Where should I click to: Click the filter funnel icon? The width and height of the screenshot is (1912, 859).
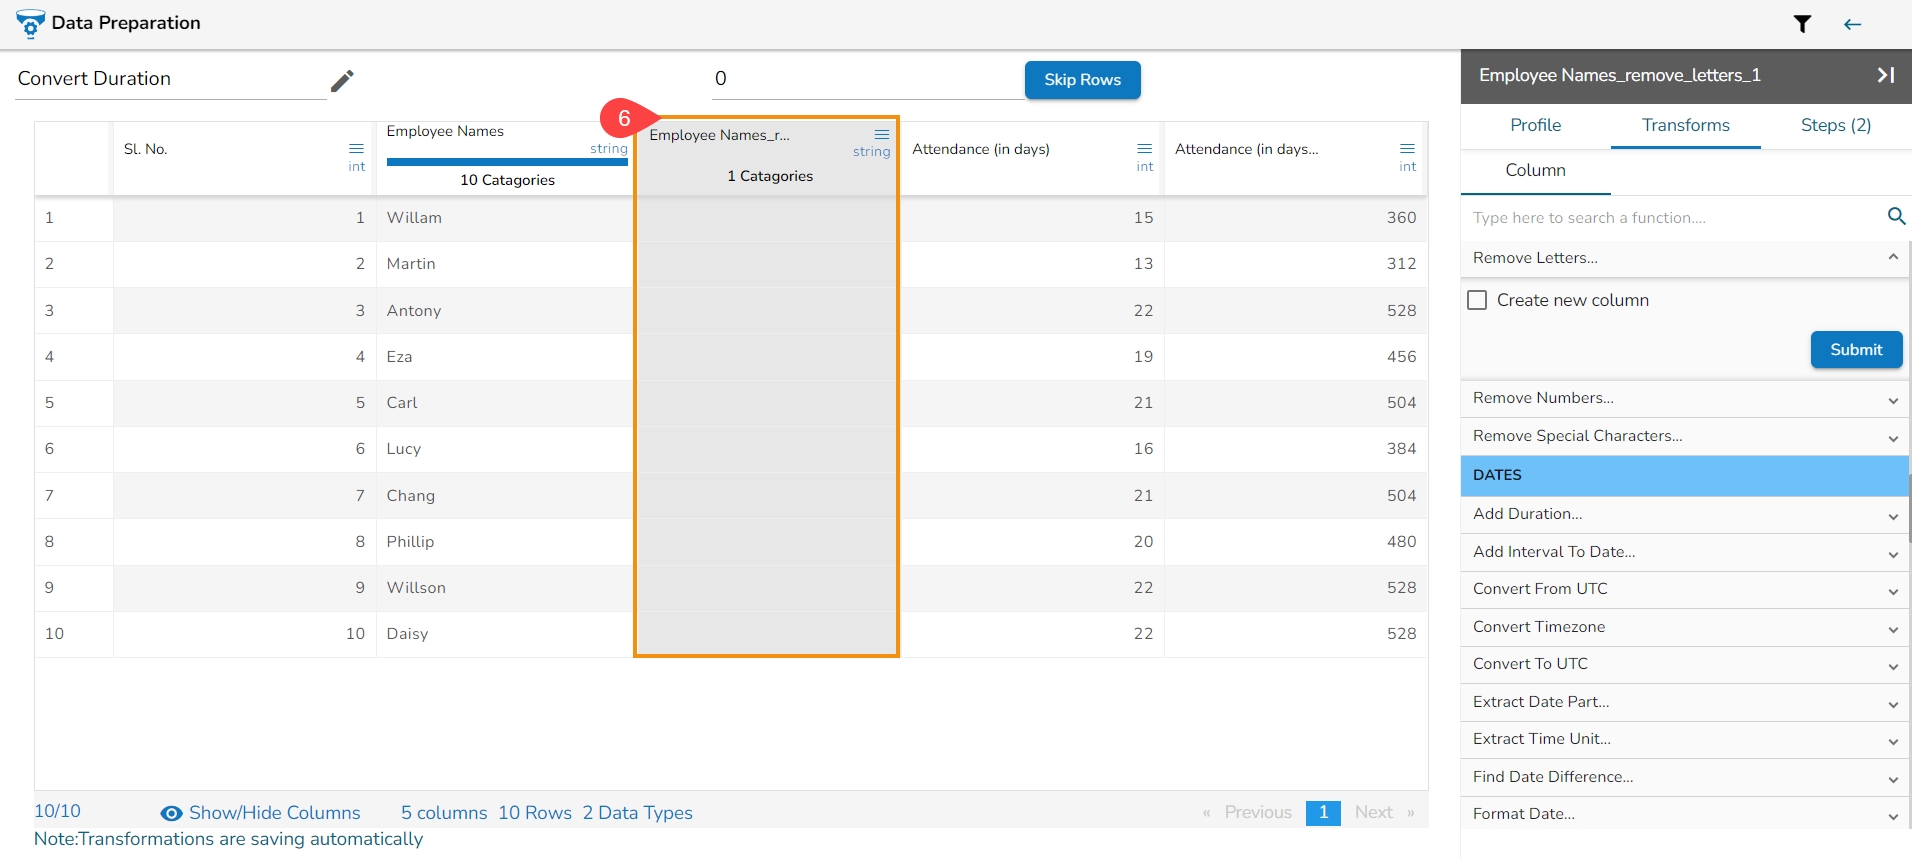pos(1802,24)
